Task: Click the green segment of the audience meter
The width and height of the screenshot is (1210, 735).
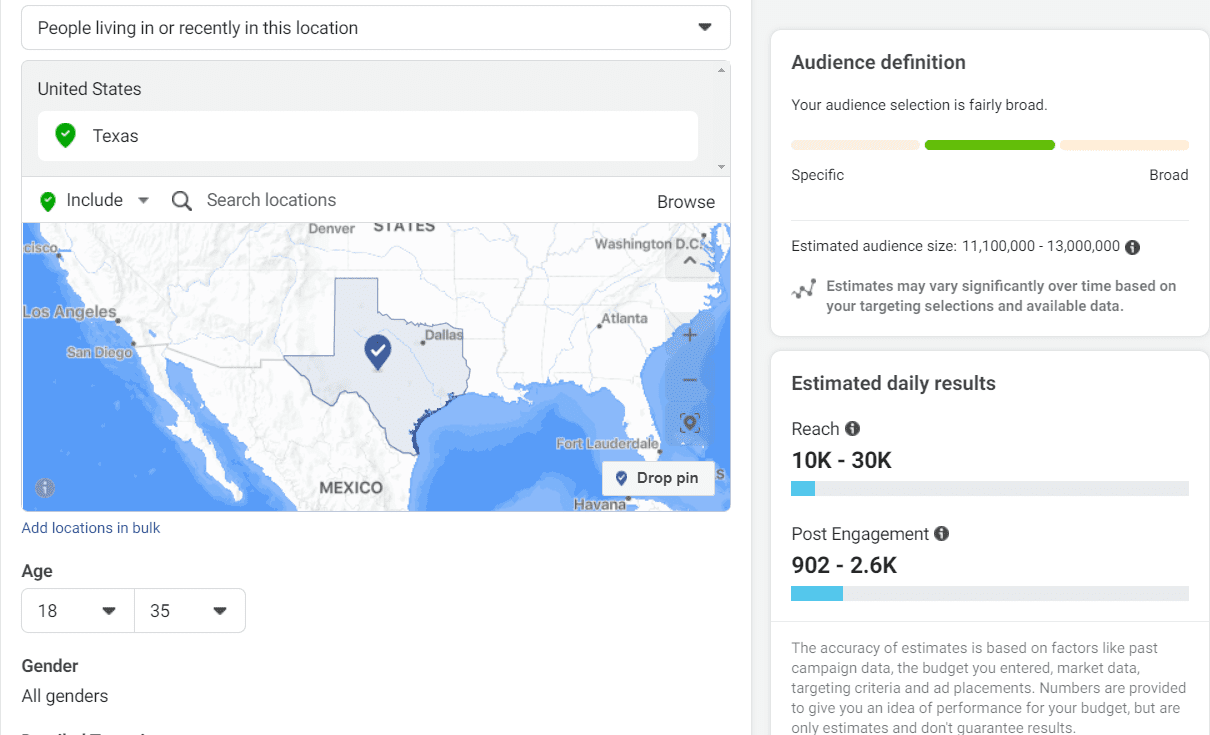Action: (x=989, y=144)
